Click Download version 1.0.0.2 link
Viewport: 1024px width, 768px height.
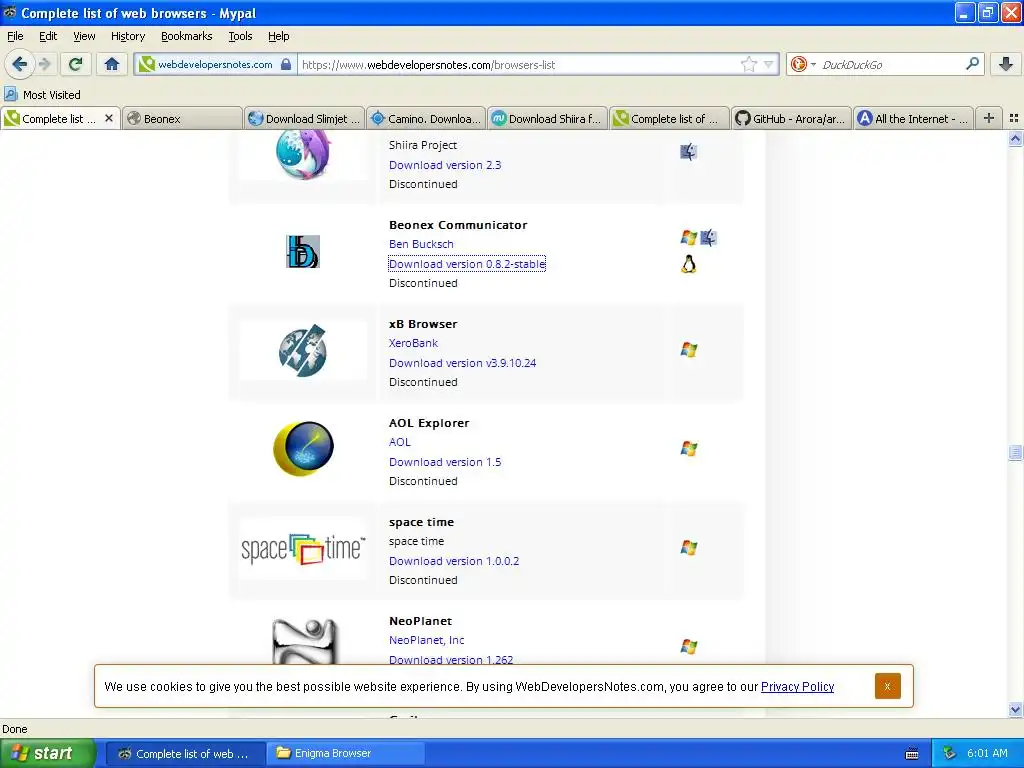click(454, 561)
